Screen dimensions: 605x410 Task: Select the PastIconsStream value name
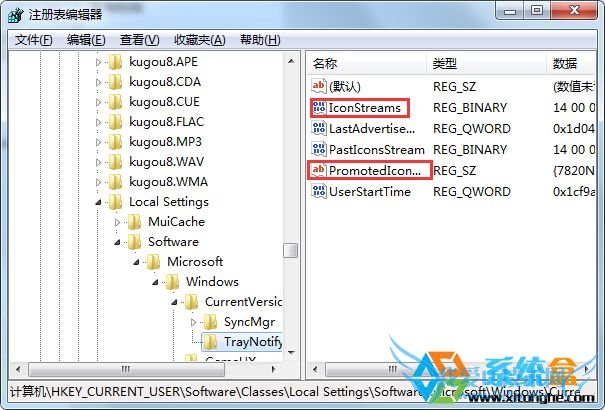pos(377,149)
